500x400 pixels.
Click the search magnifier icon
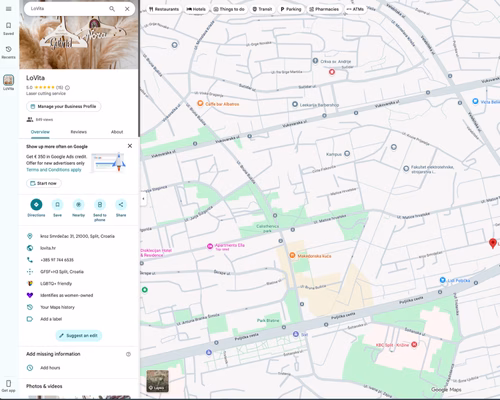112,9
